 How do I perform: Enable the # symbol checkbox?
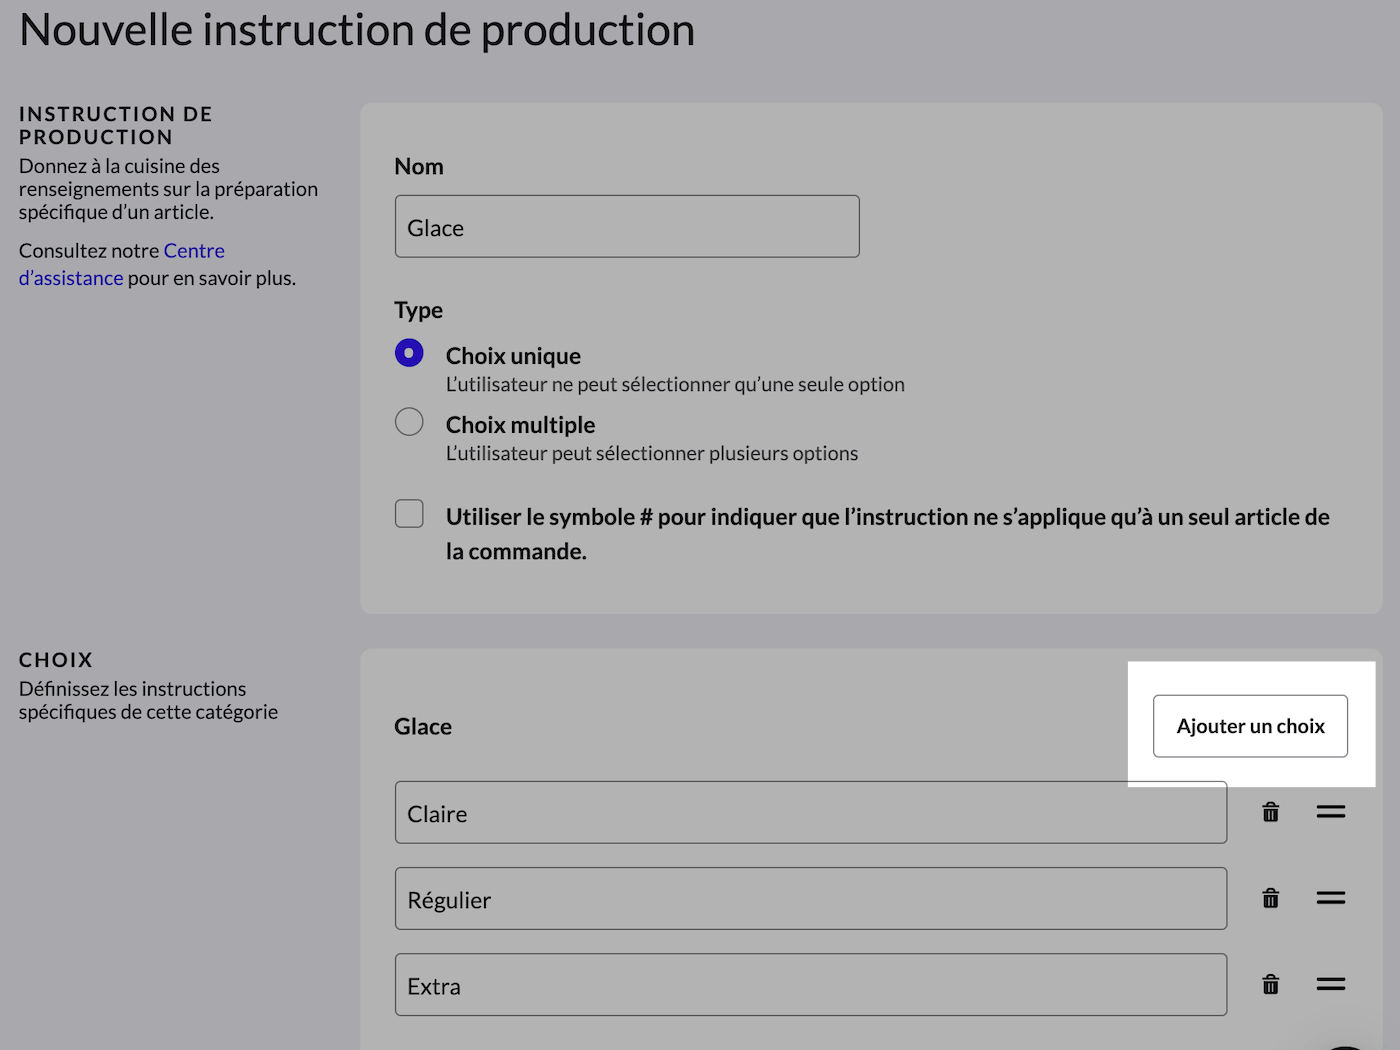click(409, 513)
